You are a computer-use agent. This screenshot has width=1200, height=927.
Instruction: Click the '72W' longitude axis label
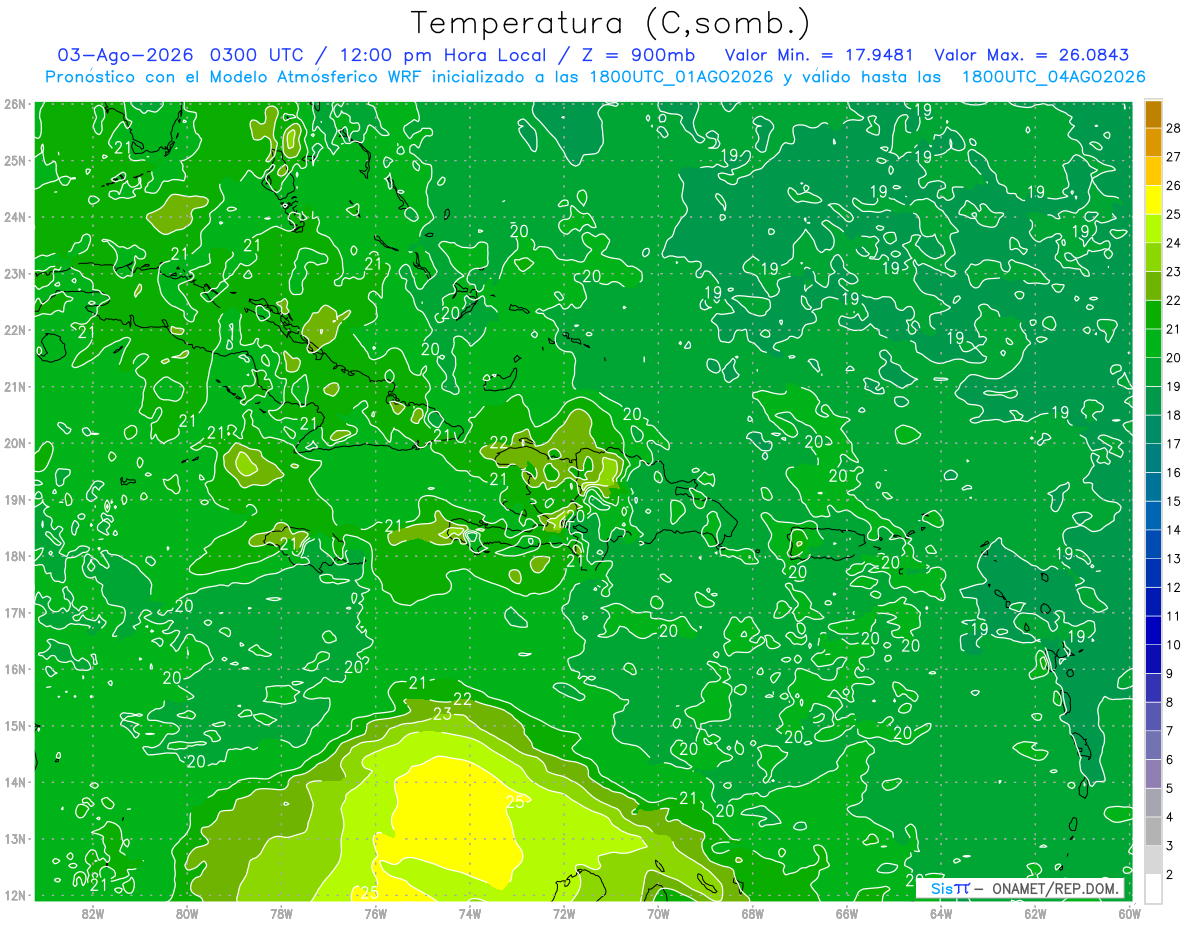[564, 913]
